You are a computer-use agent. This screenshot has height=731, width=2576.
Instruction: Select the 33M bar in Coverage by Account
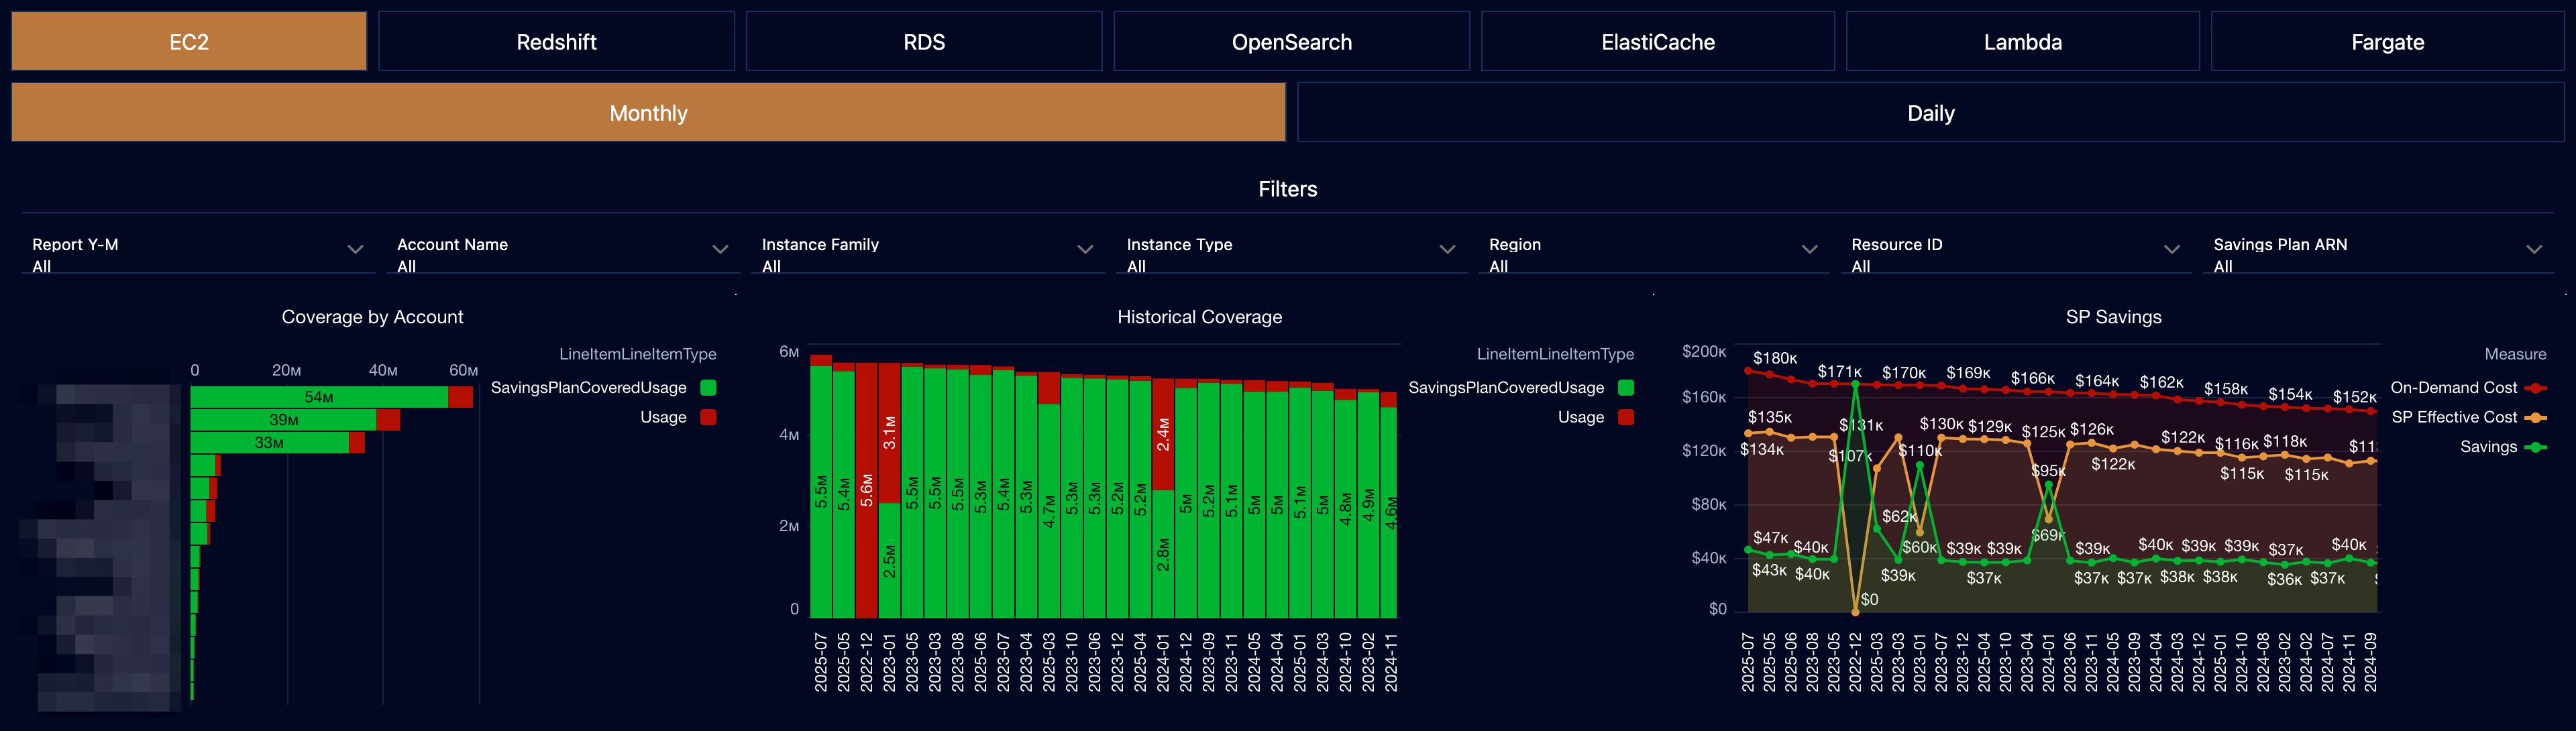[269, 442]
